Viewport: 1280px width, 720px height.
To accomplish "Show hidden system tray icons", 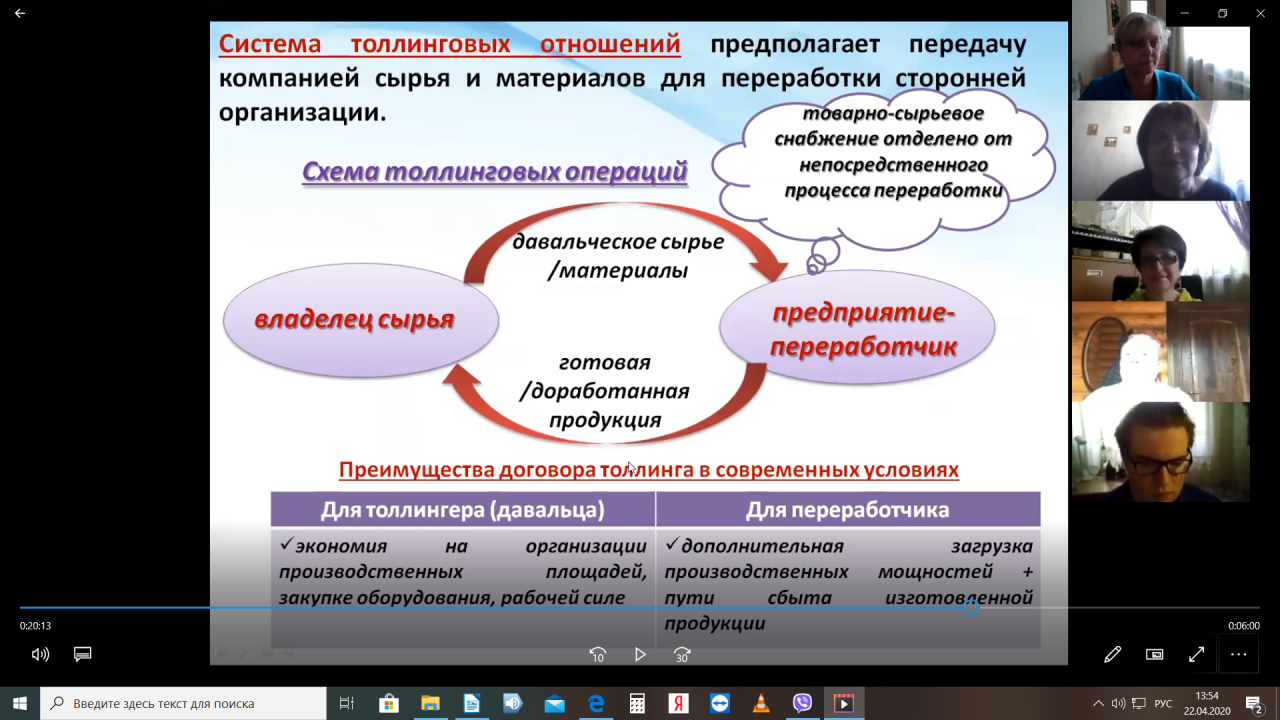I will click(1098, 703).
